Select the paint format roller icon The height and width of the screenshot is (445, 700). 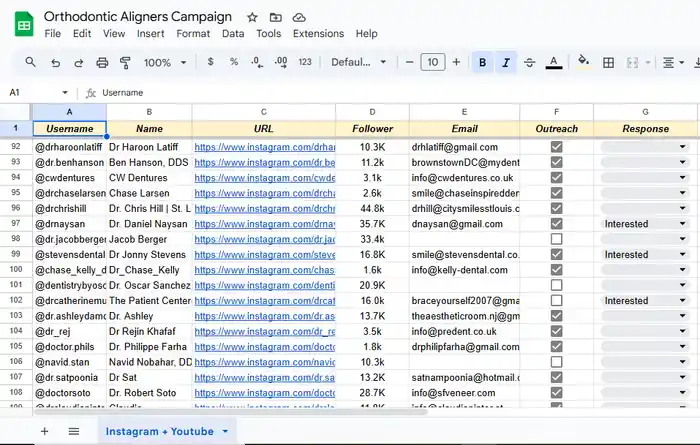tap(125, 62)
